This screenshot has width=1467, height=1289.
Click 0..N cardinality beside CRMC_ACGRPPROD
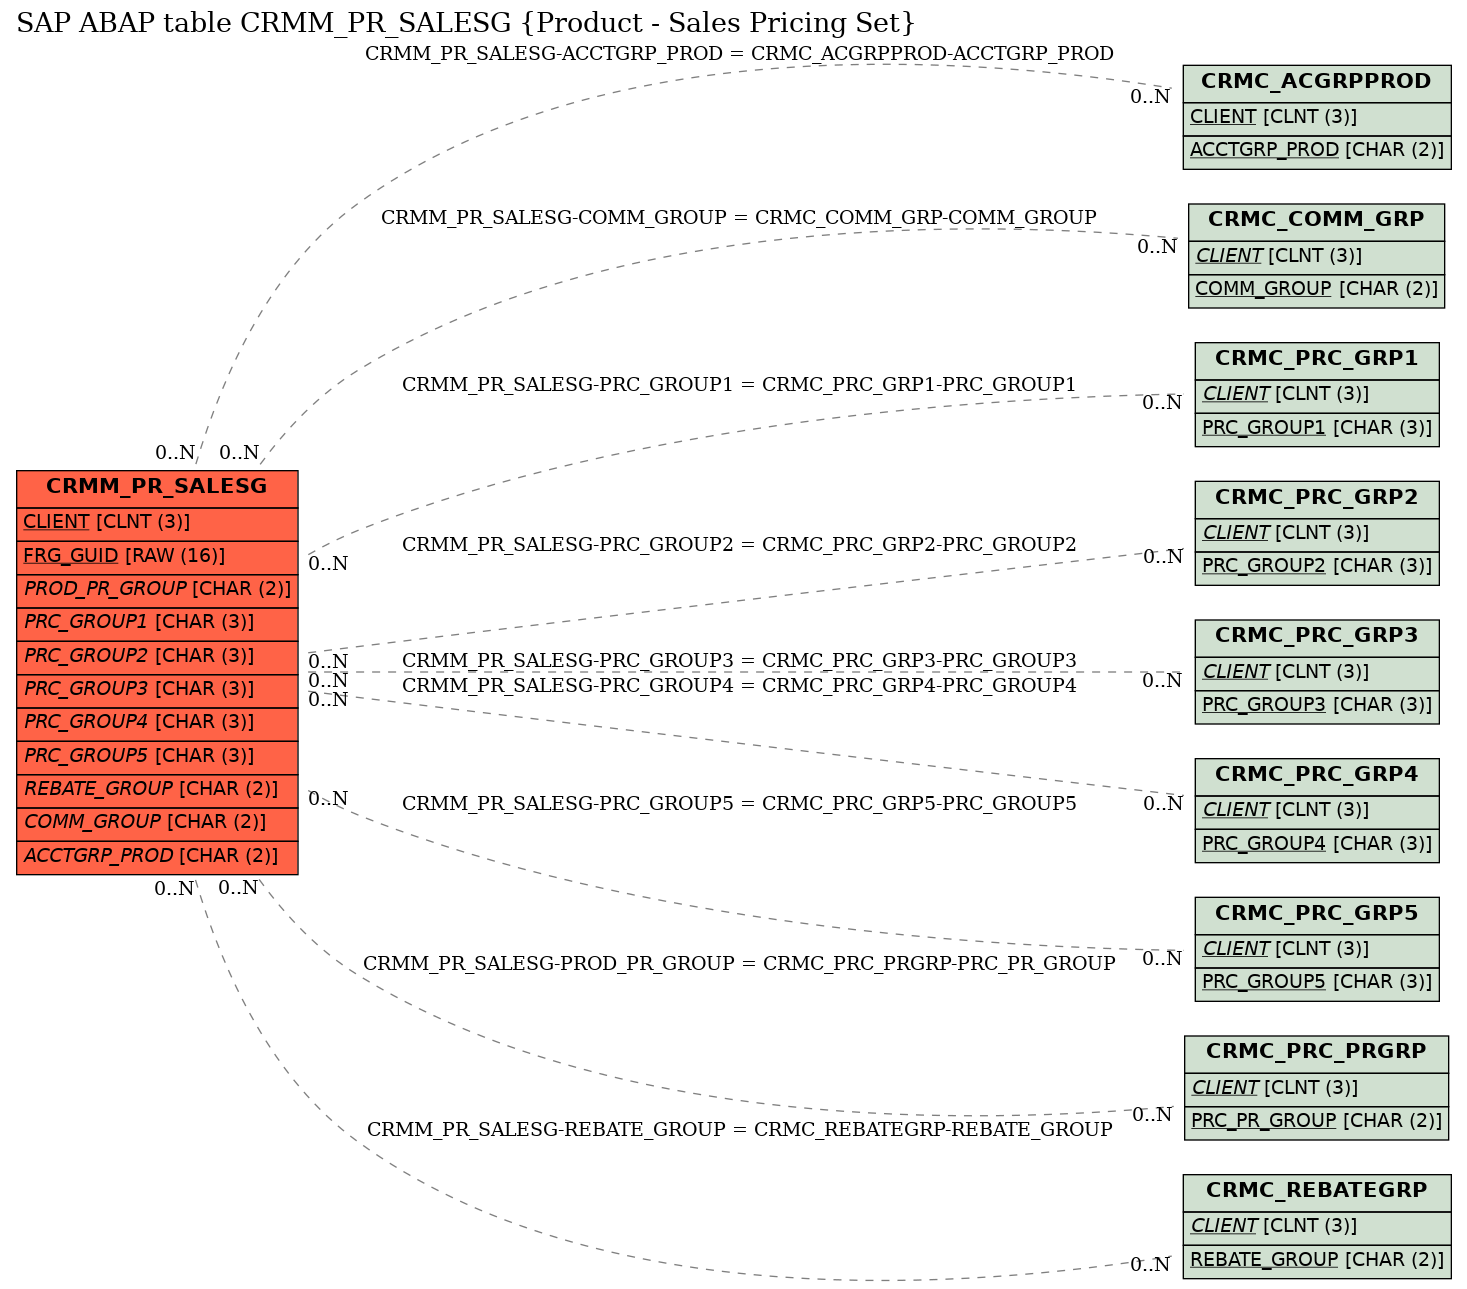(x=1150, y=97)
